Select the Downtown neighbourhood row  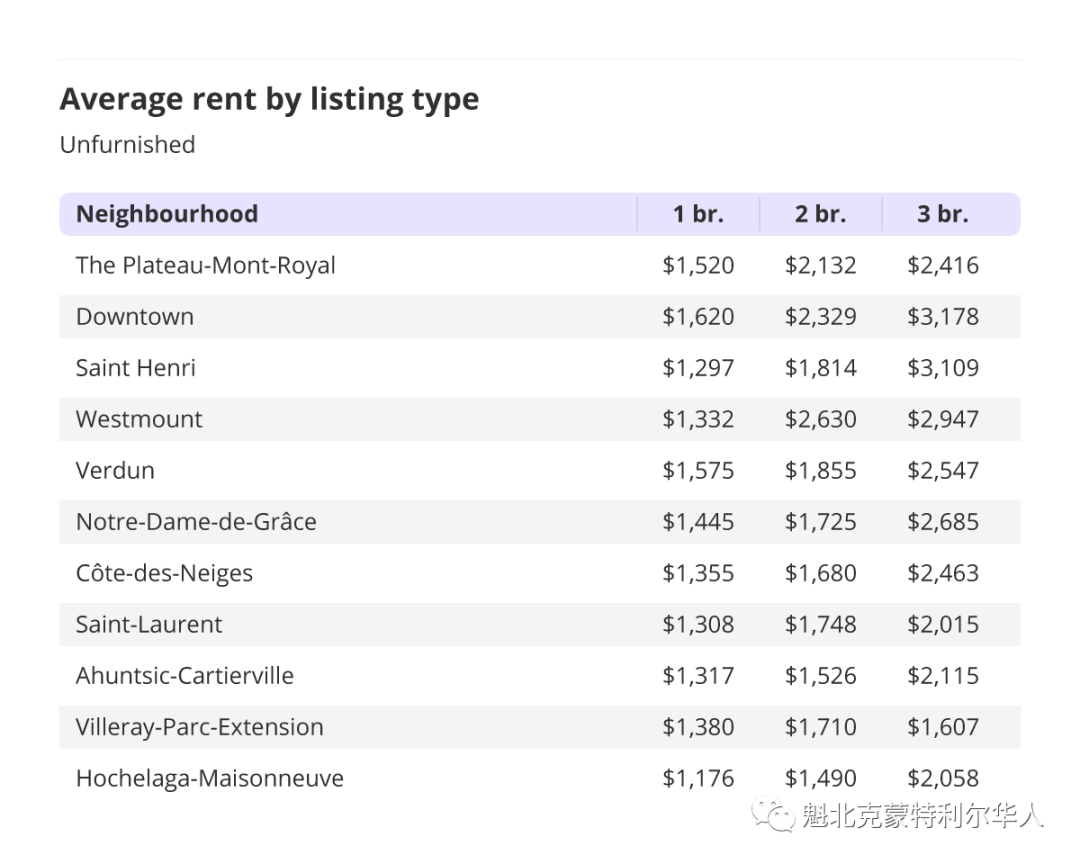540,317
